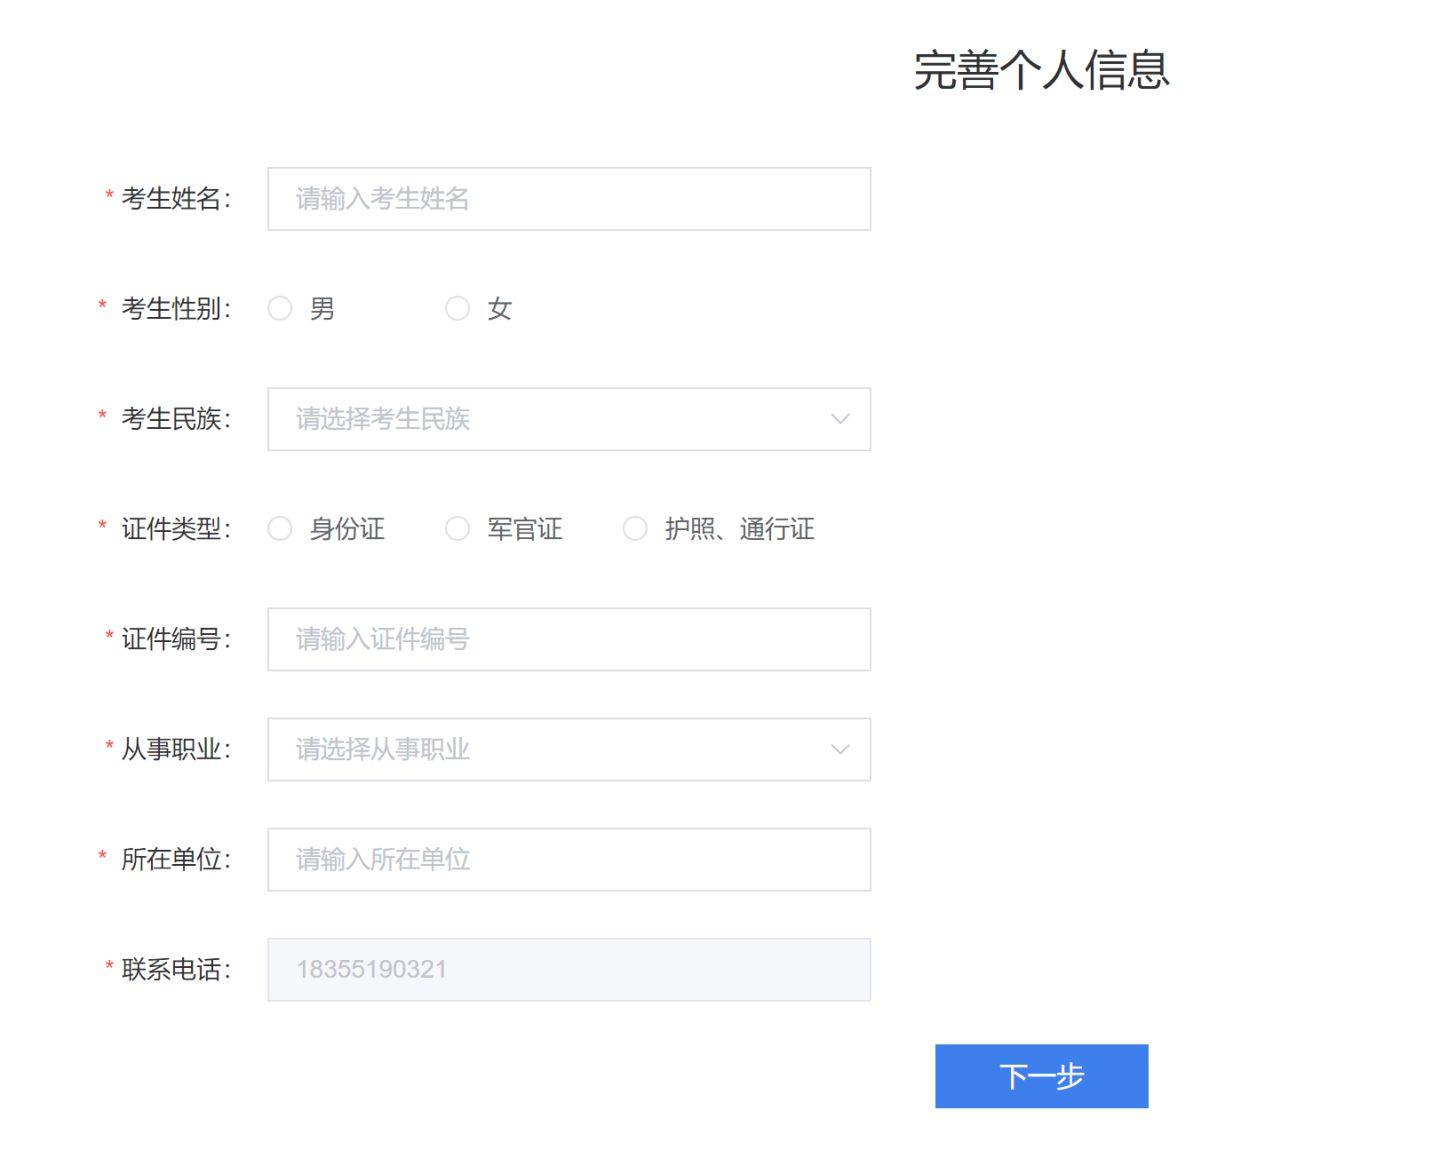
Task: Choose 军官证 as certificate type
Action: coord(458,528)
